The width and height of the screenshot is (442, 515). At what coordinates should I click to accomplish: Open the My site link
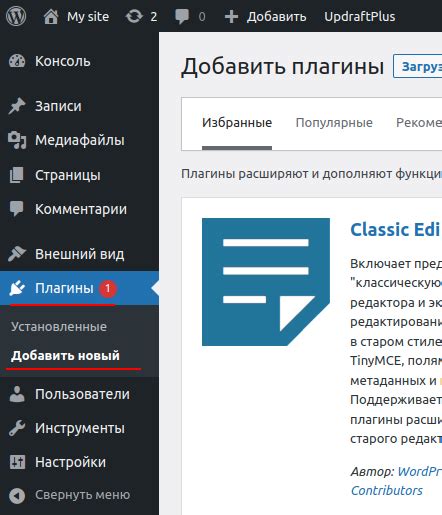(88, 16)
